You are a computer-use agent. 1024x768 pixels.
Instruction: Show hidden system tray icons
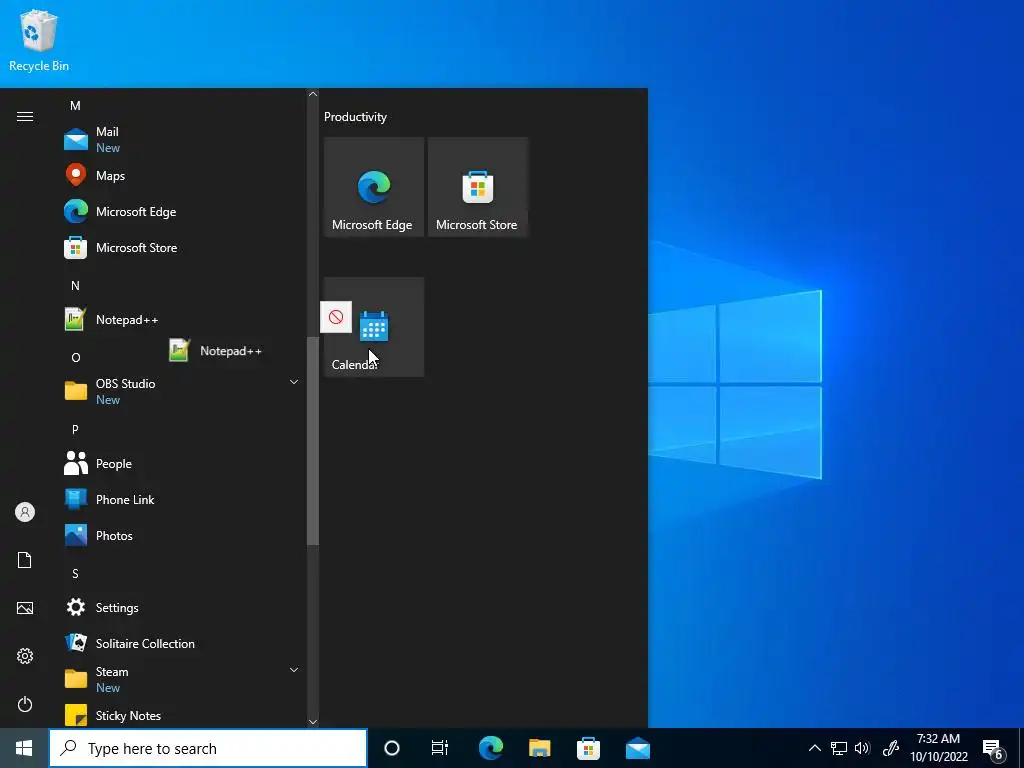point(815,748)
